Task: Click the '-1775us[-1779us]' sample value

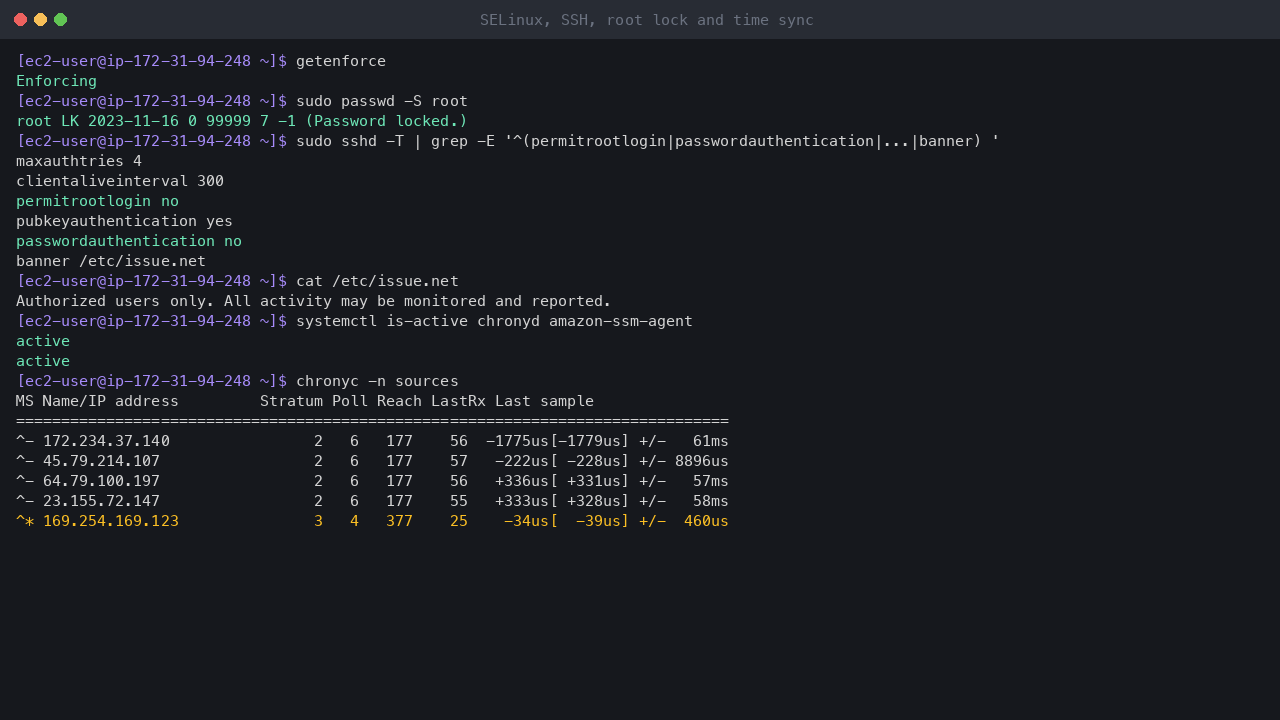Action: (558, 441)
